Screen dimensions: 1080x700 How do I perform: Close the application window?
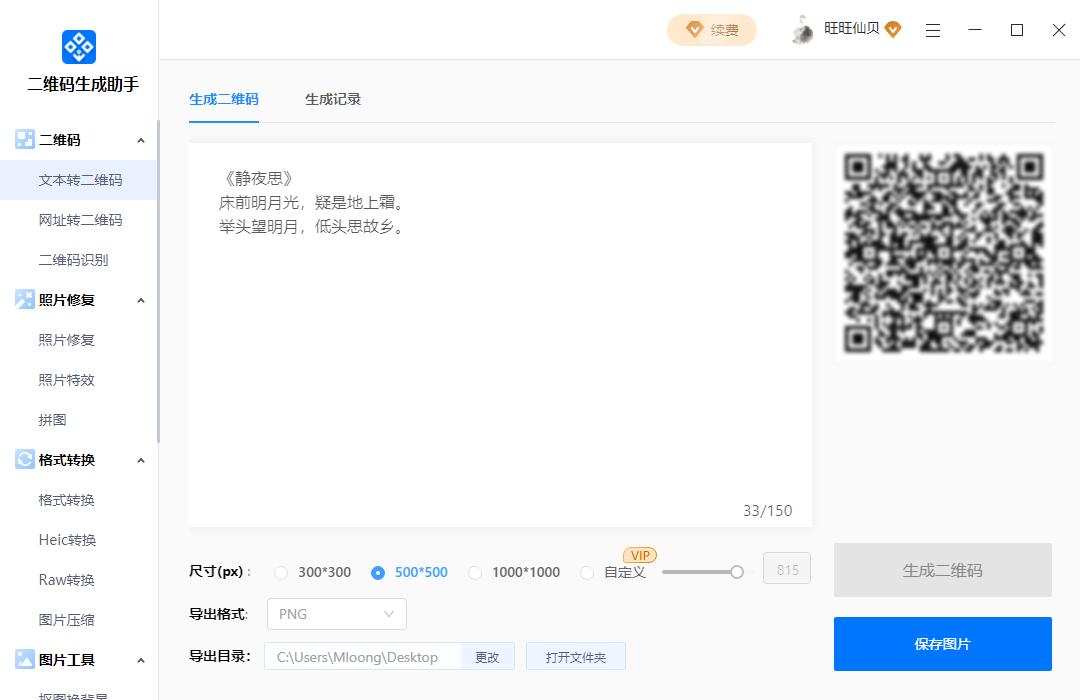(1059, 30)
